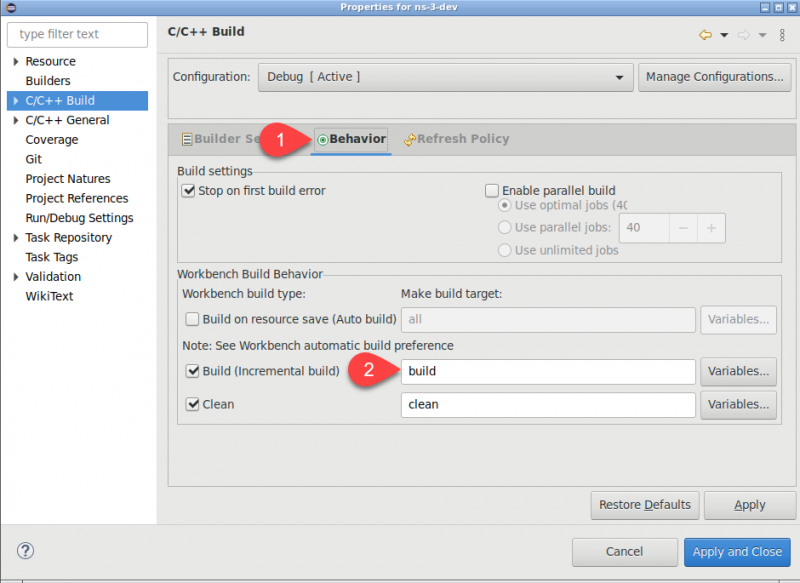The height and width of the screenshot is (583, 800).
Task: Click the Apply button
Action: 749,505
